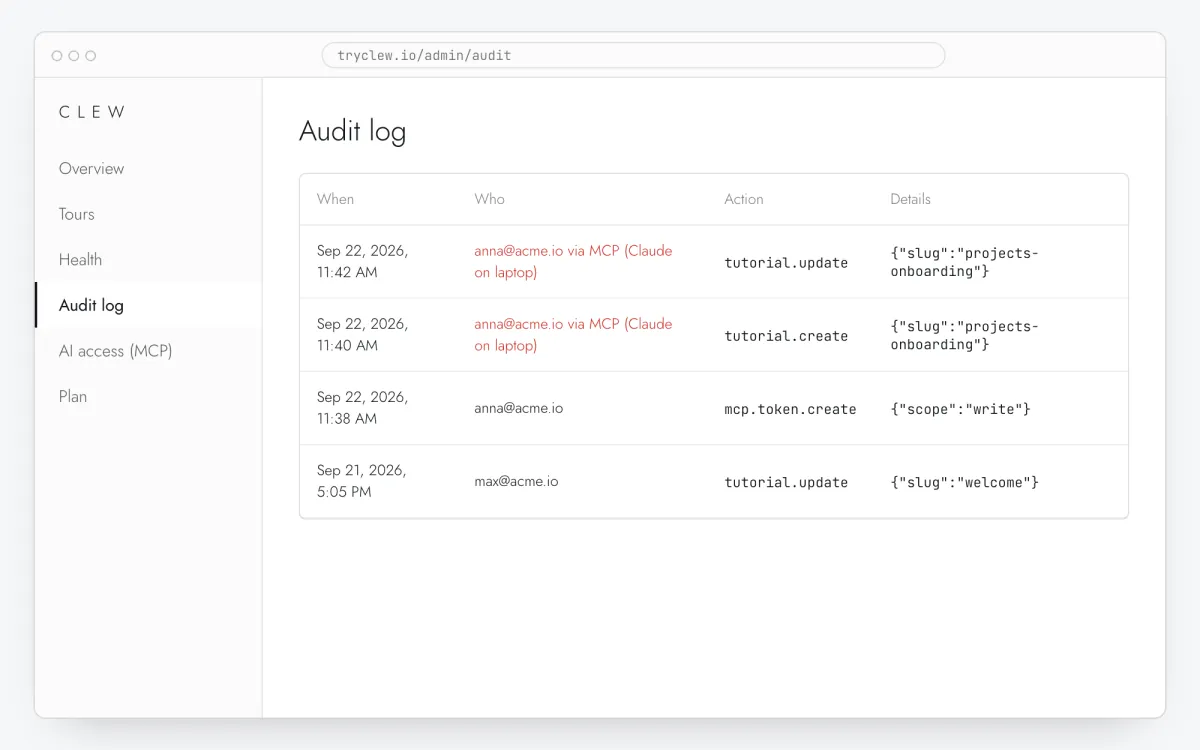Image resolution: width=1200 pixels, height=750 pixels.
Task: Click tutorial.update in the 11:42 AM row
Action: 786,263
